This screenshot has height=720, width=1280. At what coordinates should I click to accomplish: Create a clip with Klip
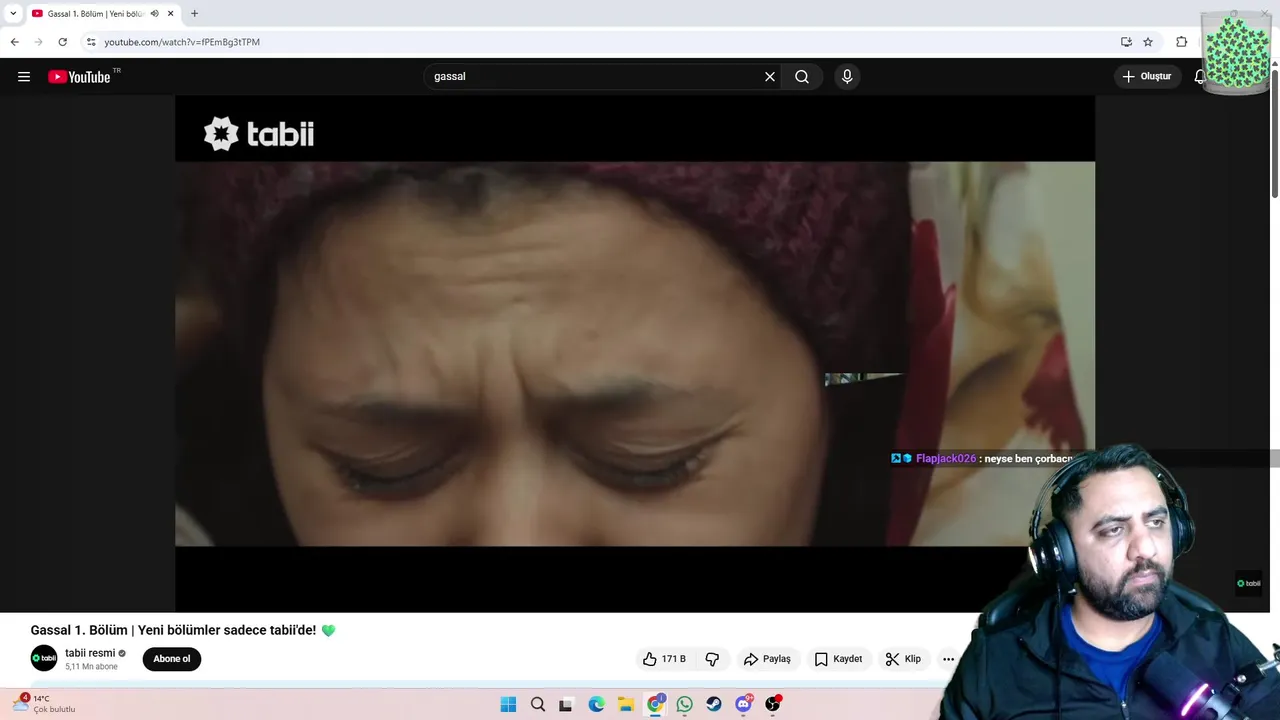pyautogui.click(x=903, y=659)
